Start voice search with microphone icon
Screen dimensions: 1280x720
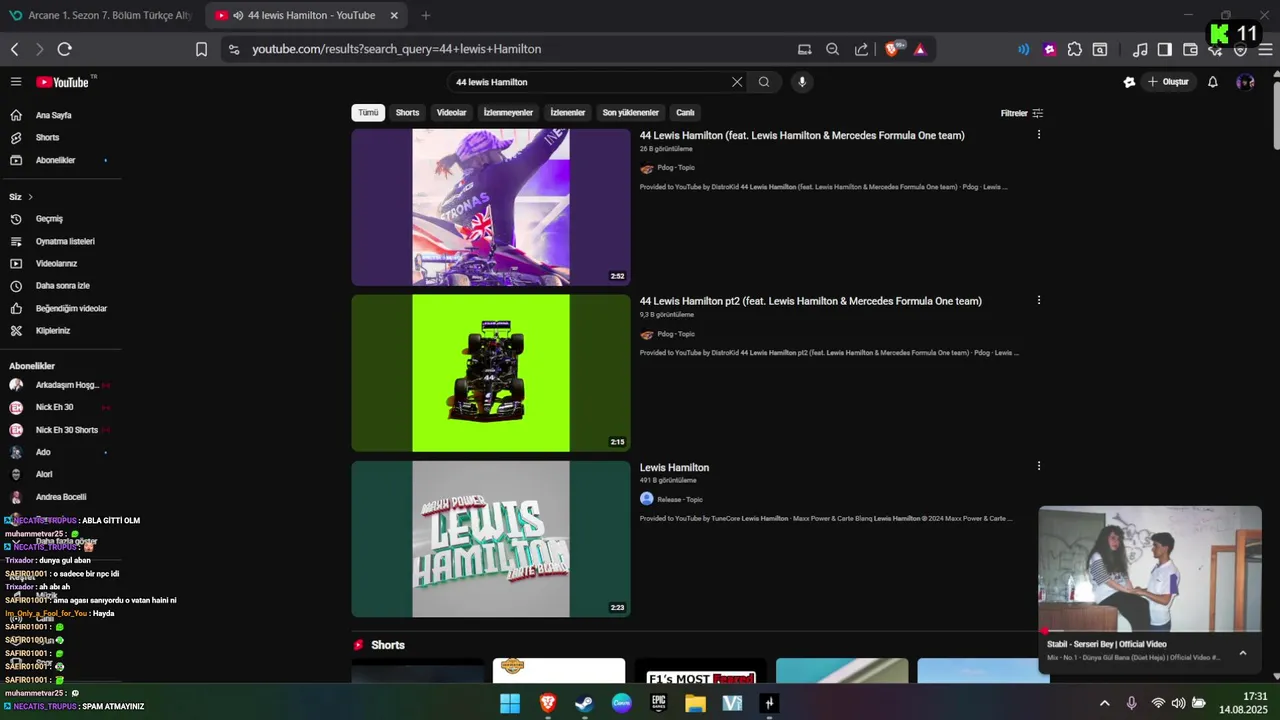801,82
